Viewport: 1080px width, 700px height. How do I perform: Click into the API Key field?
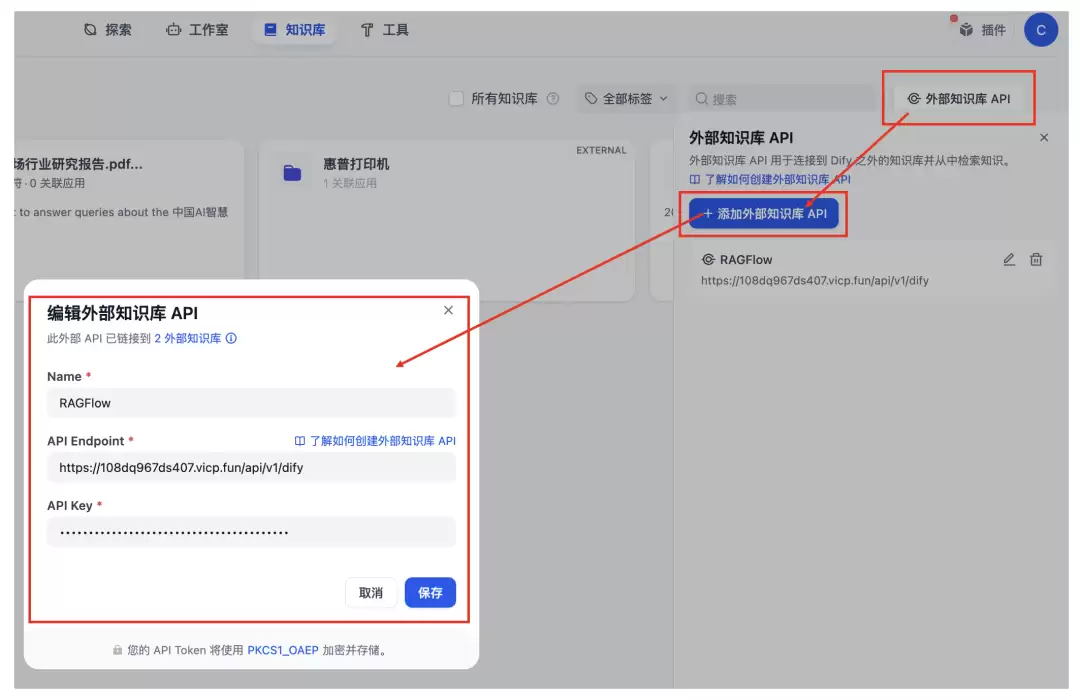[x=251, y=532]
